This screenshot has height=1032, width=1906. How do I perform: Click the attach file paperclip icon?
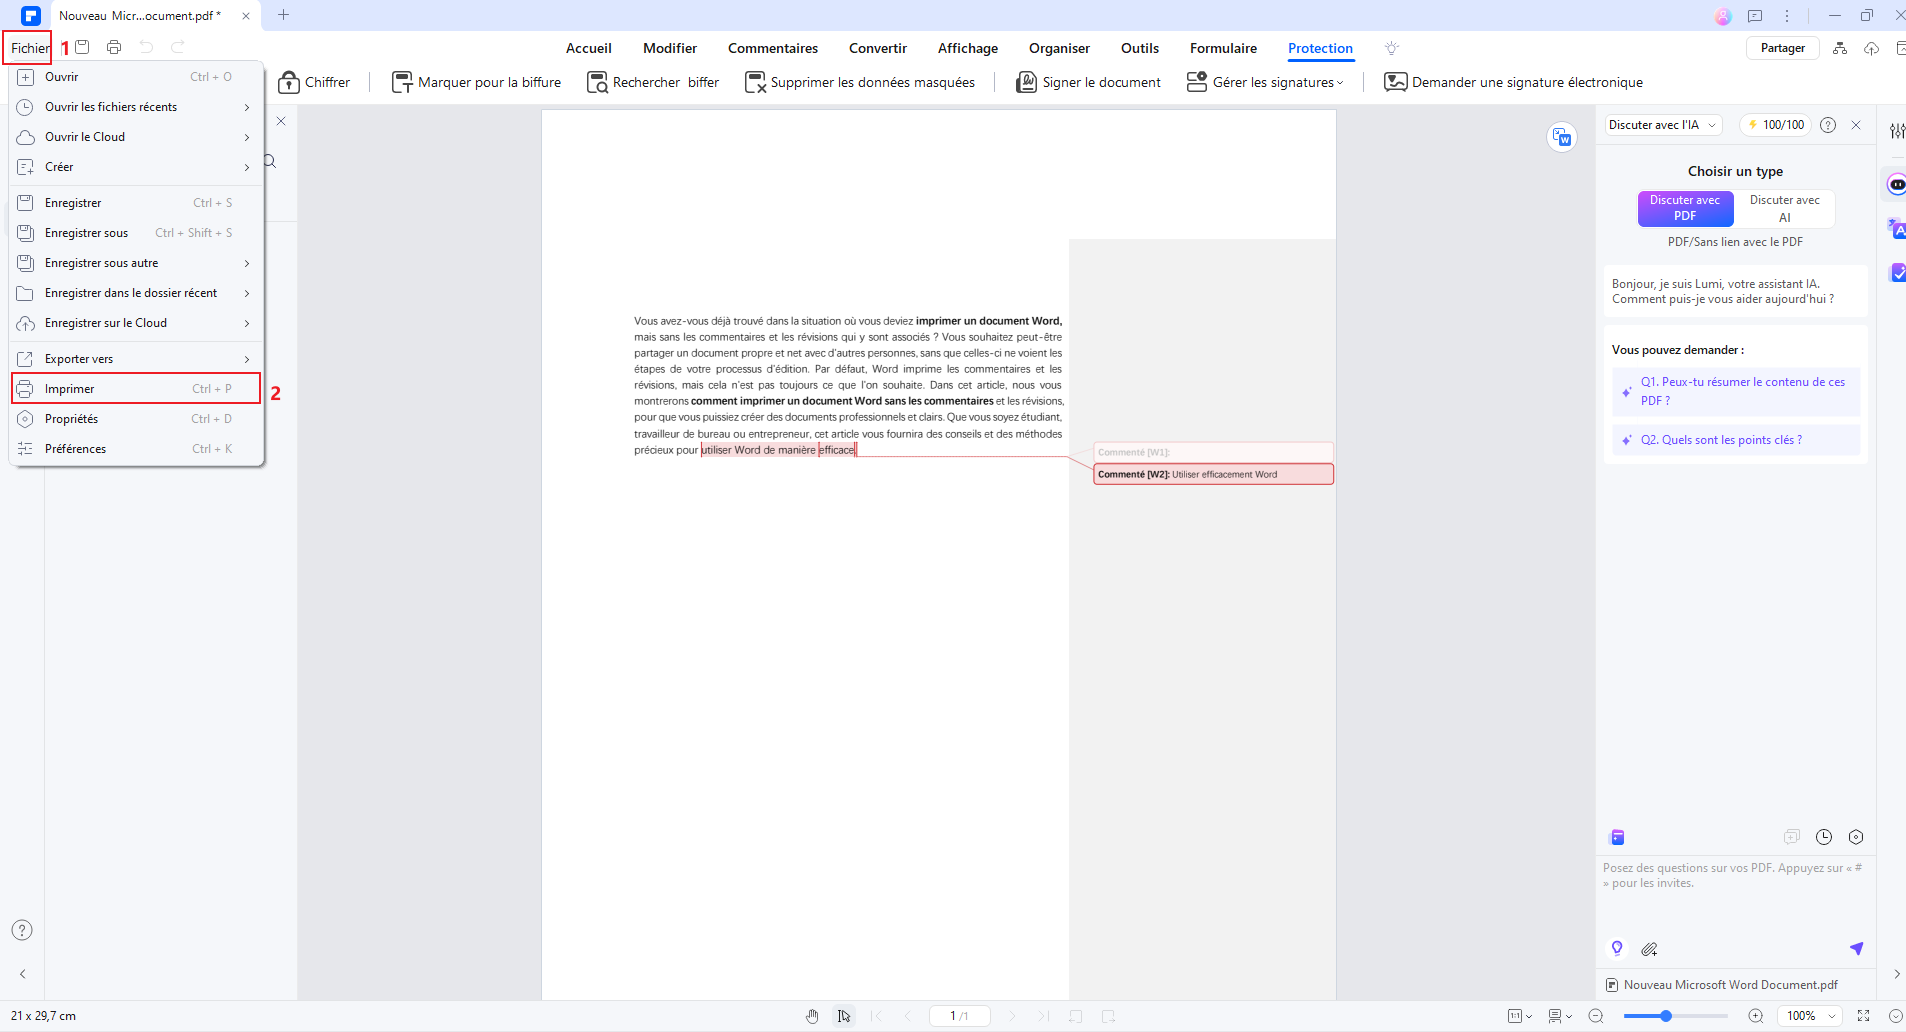(x=1650, y=949)
